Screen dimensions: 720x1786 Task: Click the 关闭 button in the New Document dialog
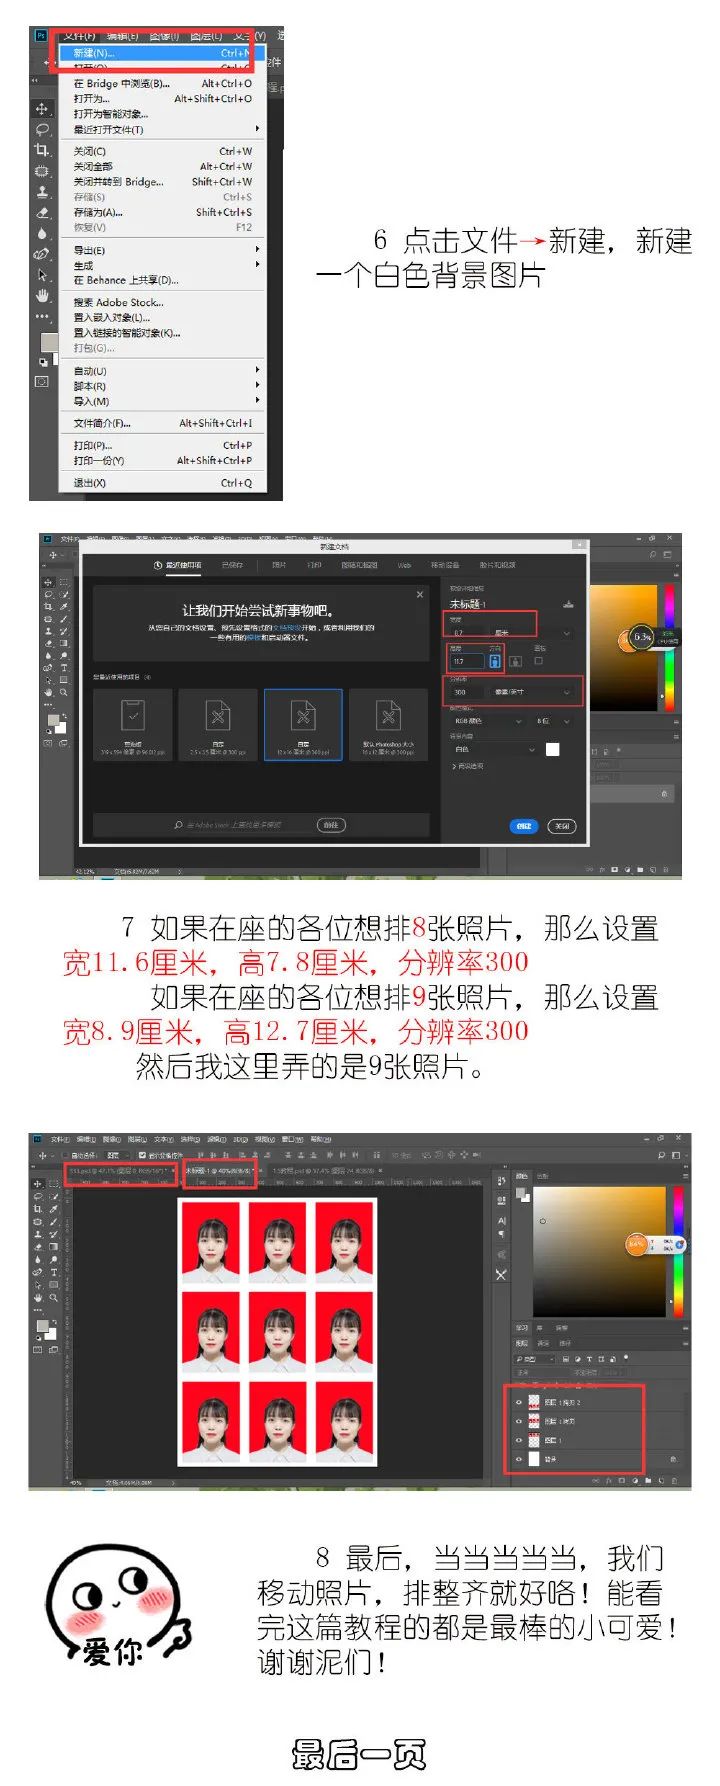click(561, 826)
